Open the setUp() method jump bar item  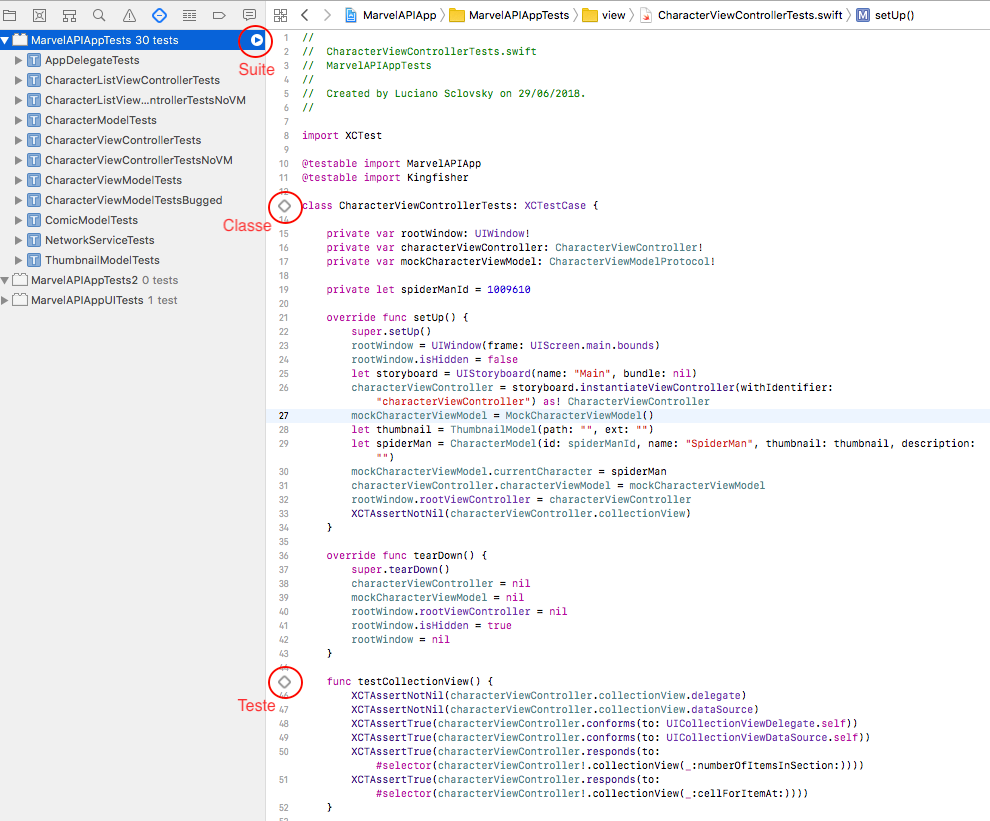pyautogui.click(x=885, y=15)
